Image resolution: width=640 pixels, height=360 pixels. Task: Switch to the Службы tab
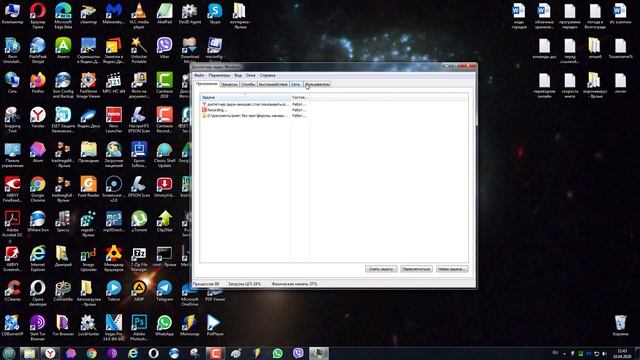pos(248,84)
